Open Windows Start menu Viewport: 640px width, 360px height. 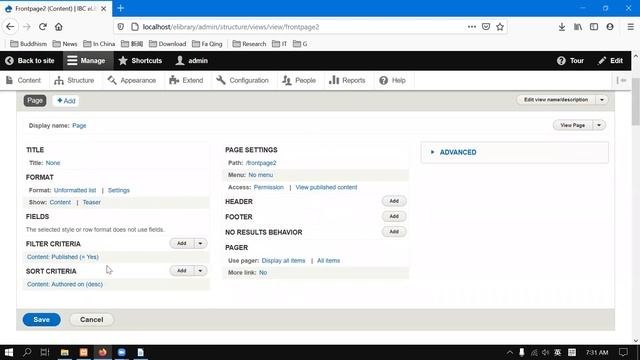(x=9, y=352)
